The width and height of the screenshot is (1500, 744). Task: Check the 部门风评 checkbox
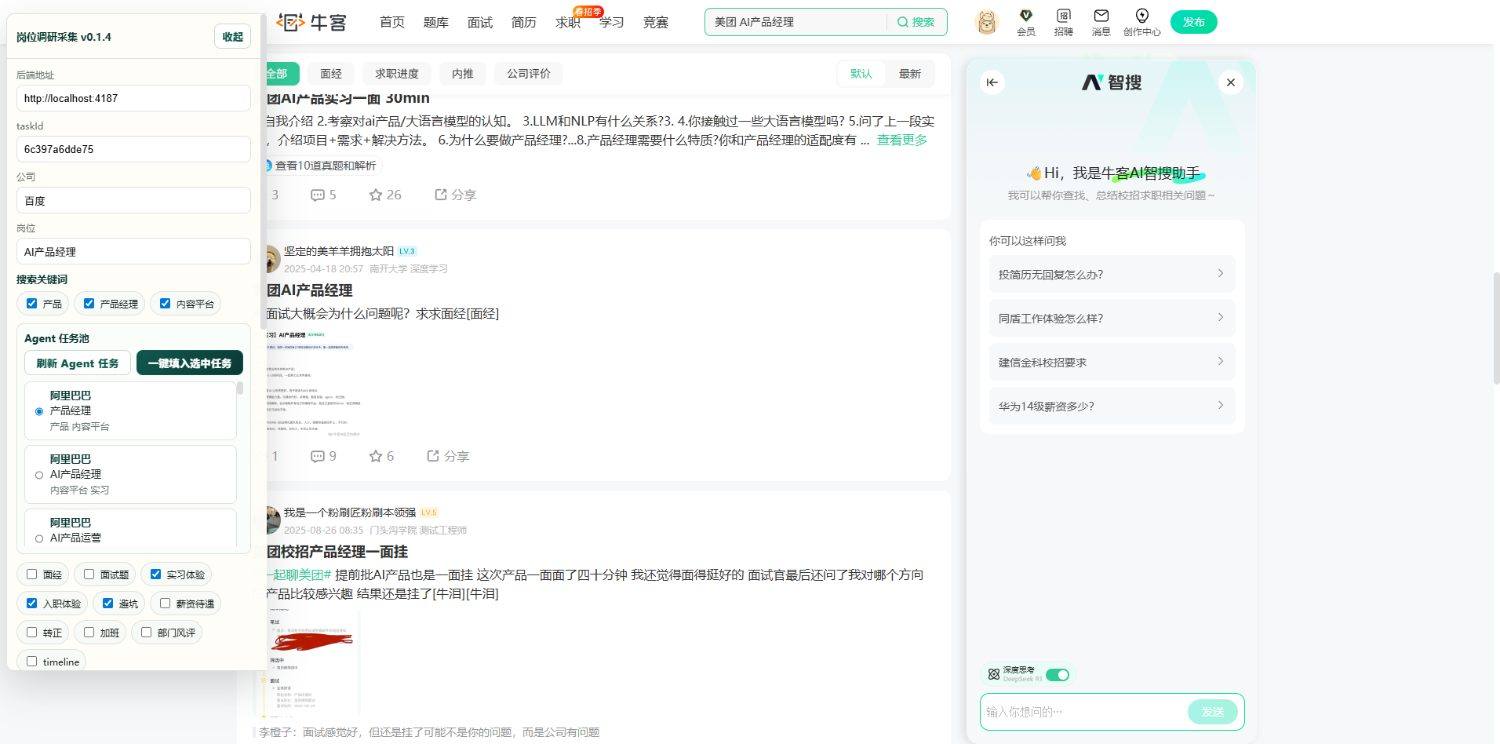tap(146, 633)
